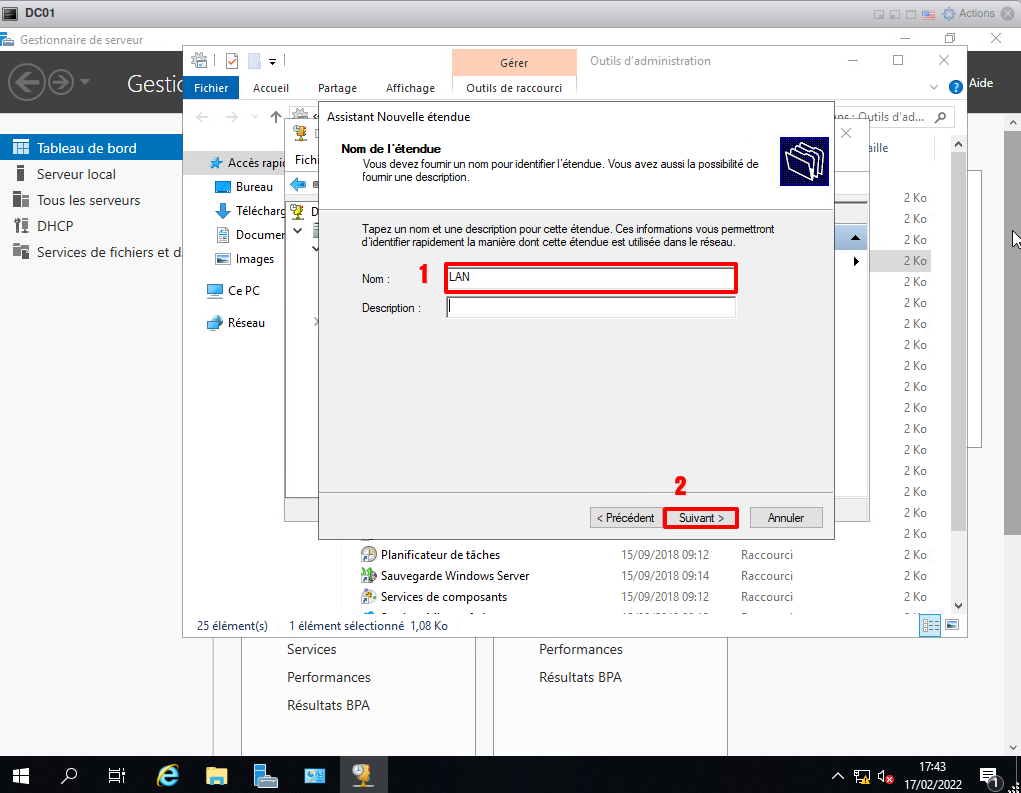Click the Précédent button

pos(625,518)
